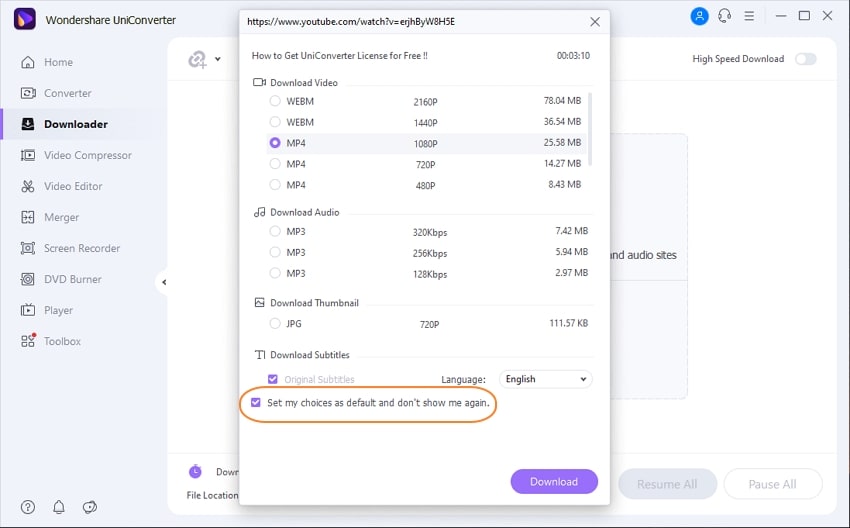Viewport: 850px width, 528px height.
Task: Choose MP4 480P video option
Action: point(275,185)
